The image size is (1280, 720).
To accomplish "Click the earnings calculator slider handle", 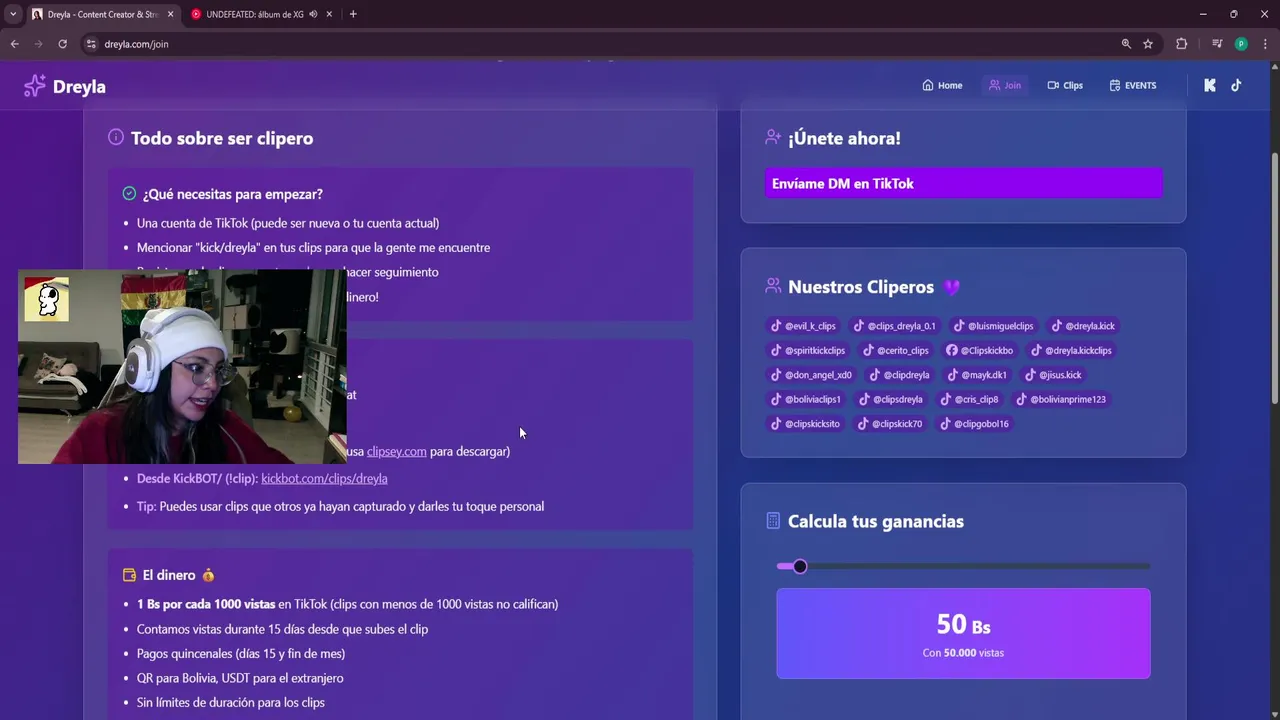I will [800, 567].
